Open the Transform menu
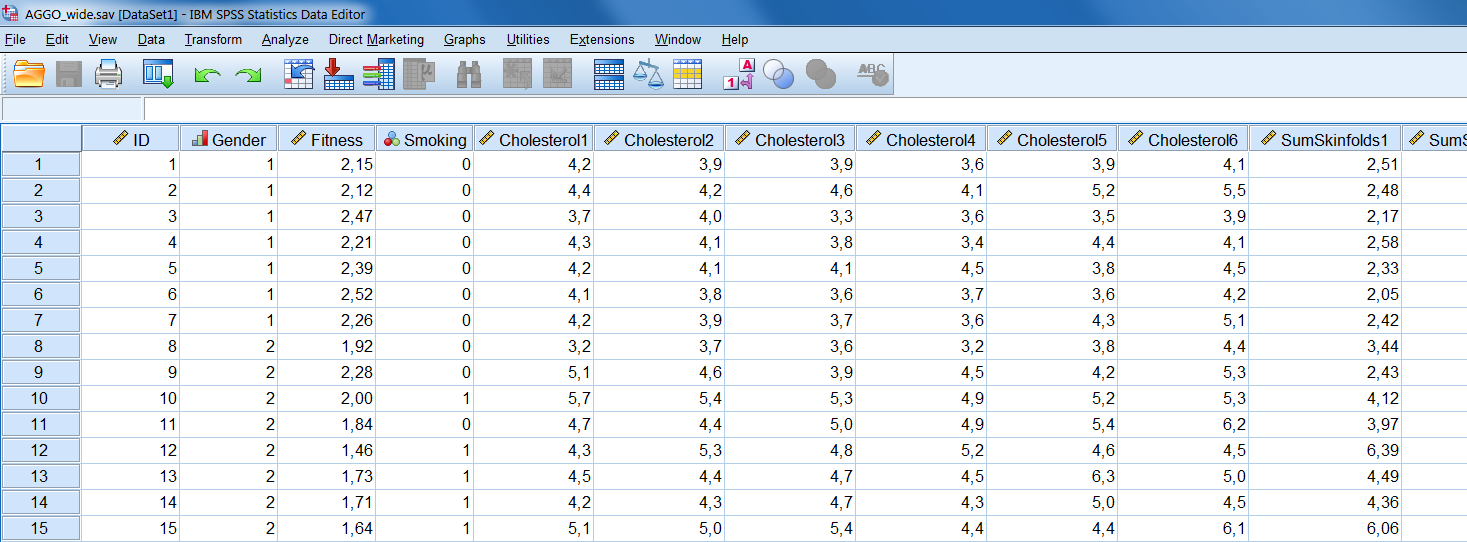Image resolution: width=1467 pixels, height=542 pixels. click(213, 39)
